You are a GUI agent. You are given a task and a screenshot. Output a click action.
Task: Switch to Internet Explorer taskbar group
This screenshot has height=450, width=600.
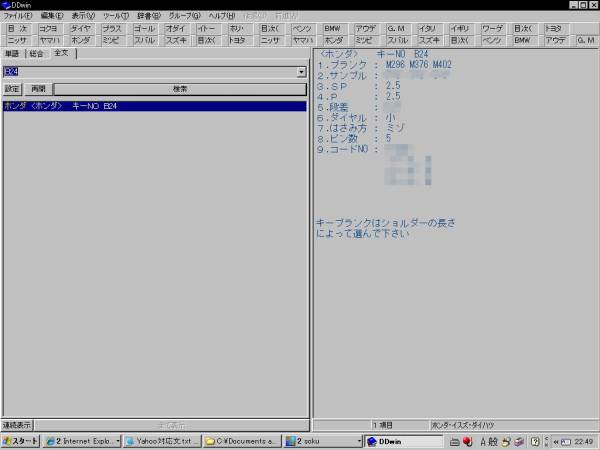[82, 441]
